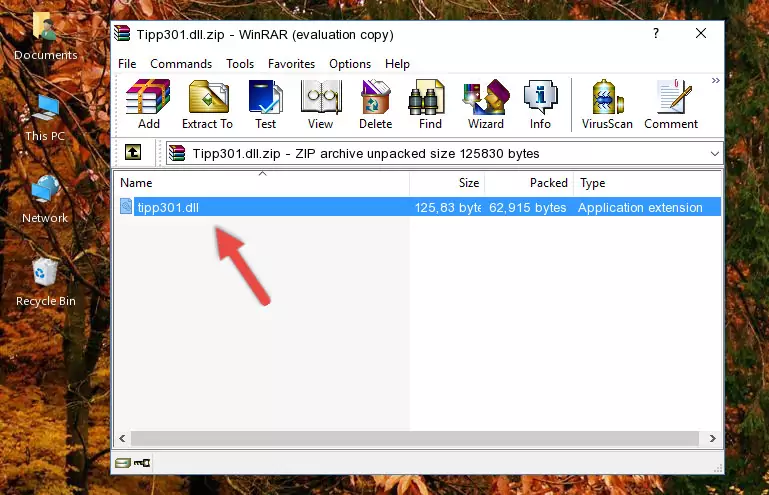The width and height of the screenshot is (769, 495).
Task: Select the This PC desktop icon
Action: click(x=45, y=118)
